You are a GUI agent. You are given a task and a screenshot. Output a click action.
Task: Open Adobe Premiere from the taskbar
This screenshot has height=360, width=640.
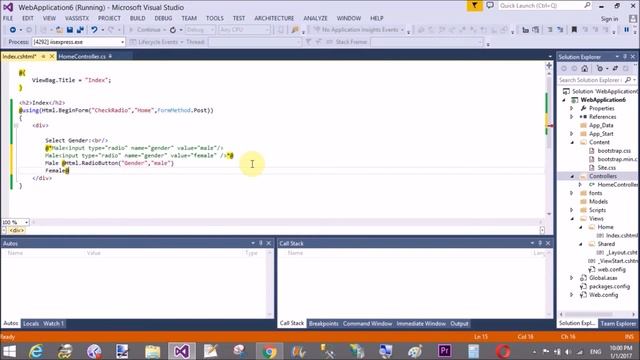444,351
